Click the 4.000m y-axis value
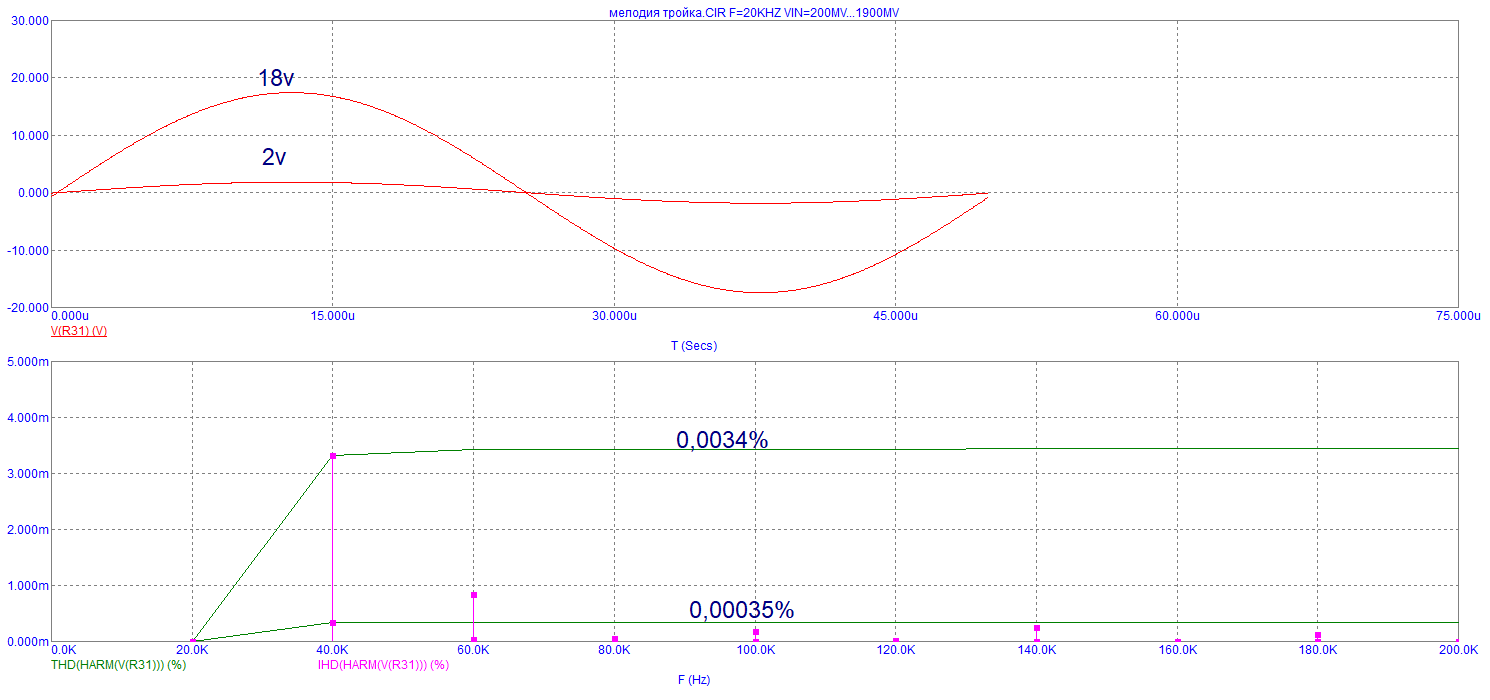This screenshot has height=700, width=1490. click(x=27, y=418)
